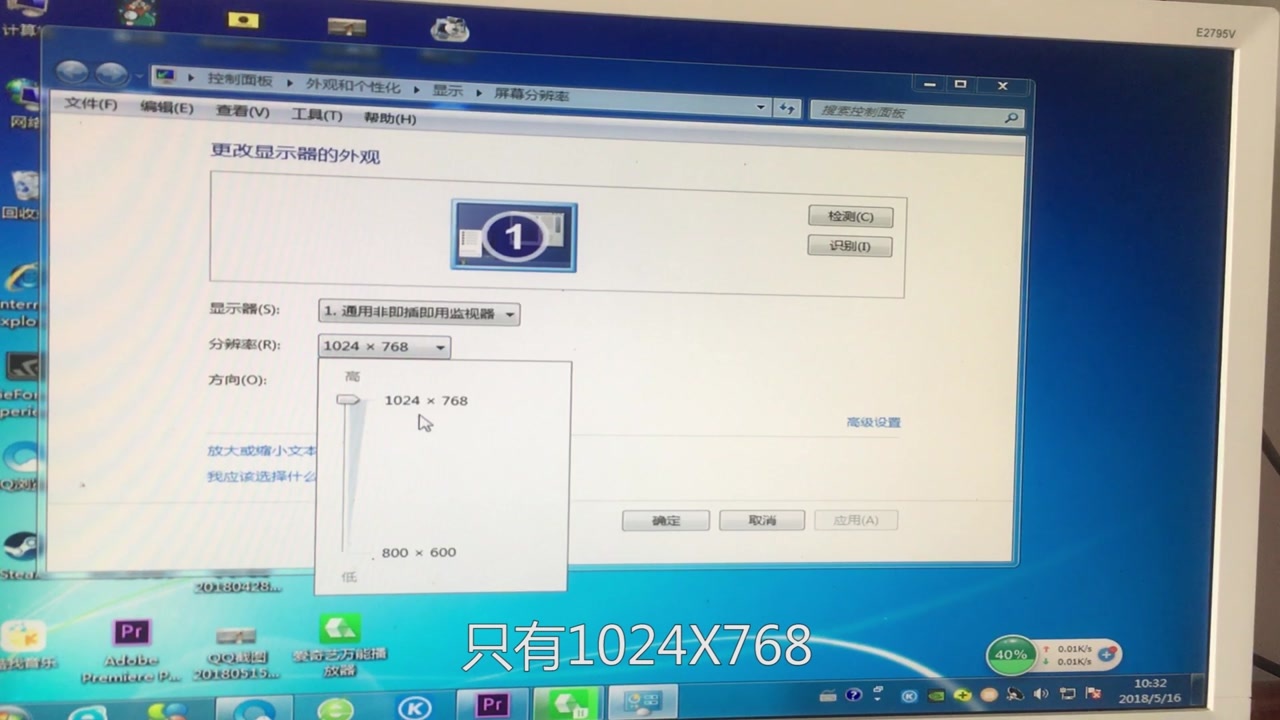Click the 取消 cancel button
Viewport: 1280px width, 720px height.
762,520
